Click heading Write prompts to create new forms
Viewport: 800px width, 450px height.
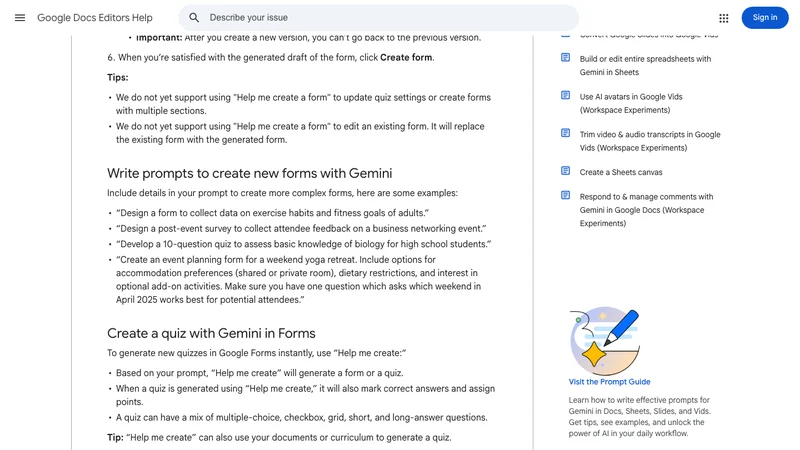(249, 173)
